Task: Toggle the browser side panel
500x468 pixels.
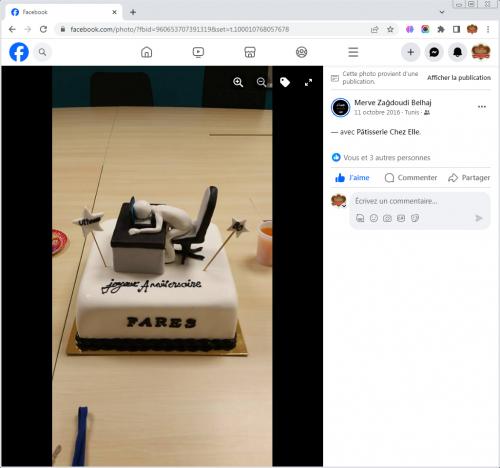Action: tap(456, 29)
